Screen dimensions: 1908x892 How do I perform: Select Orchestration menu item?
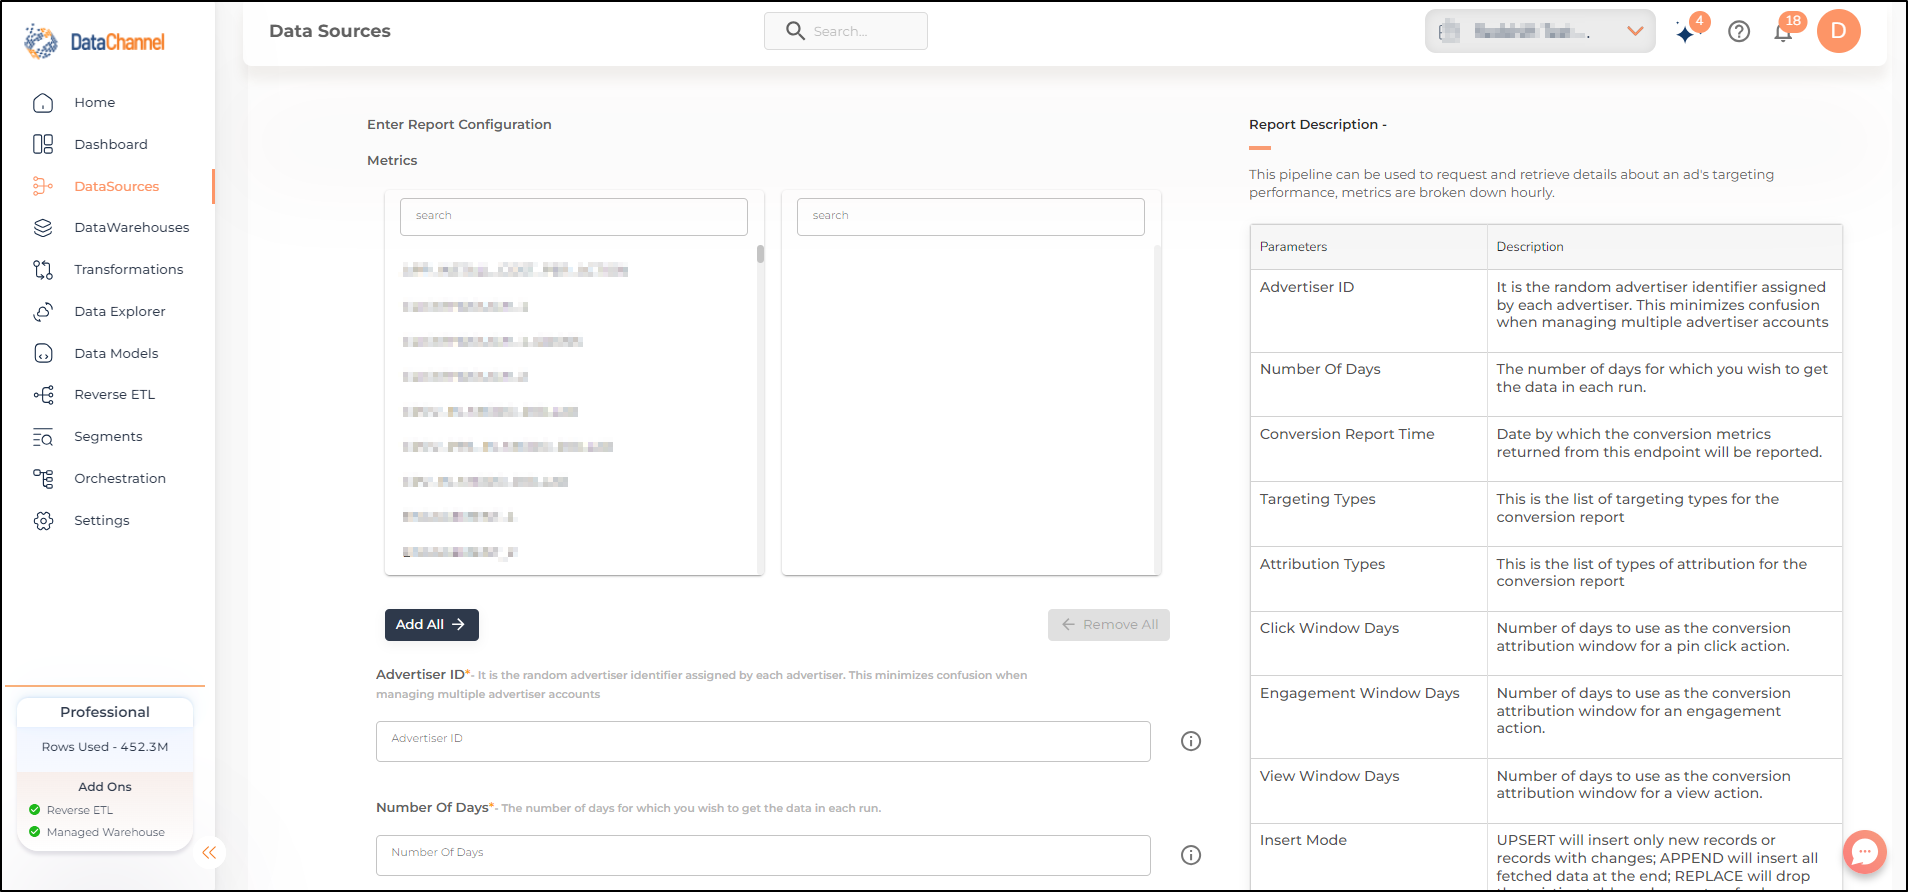(120, 479)
